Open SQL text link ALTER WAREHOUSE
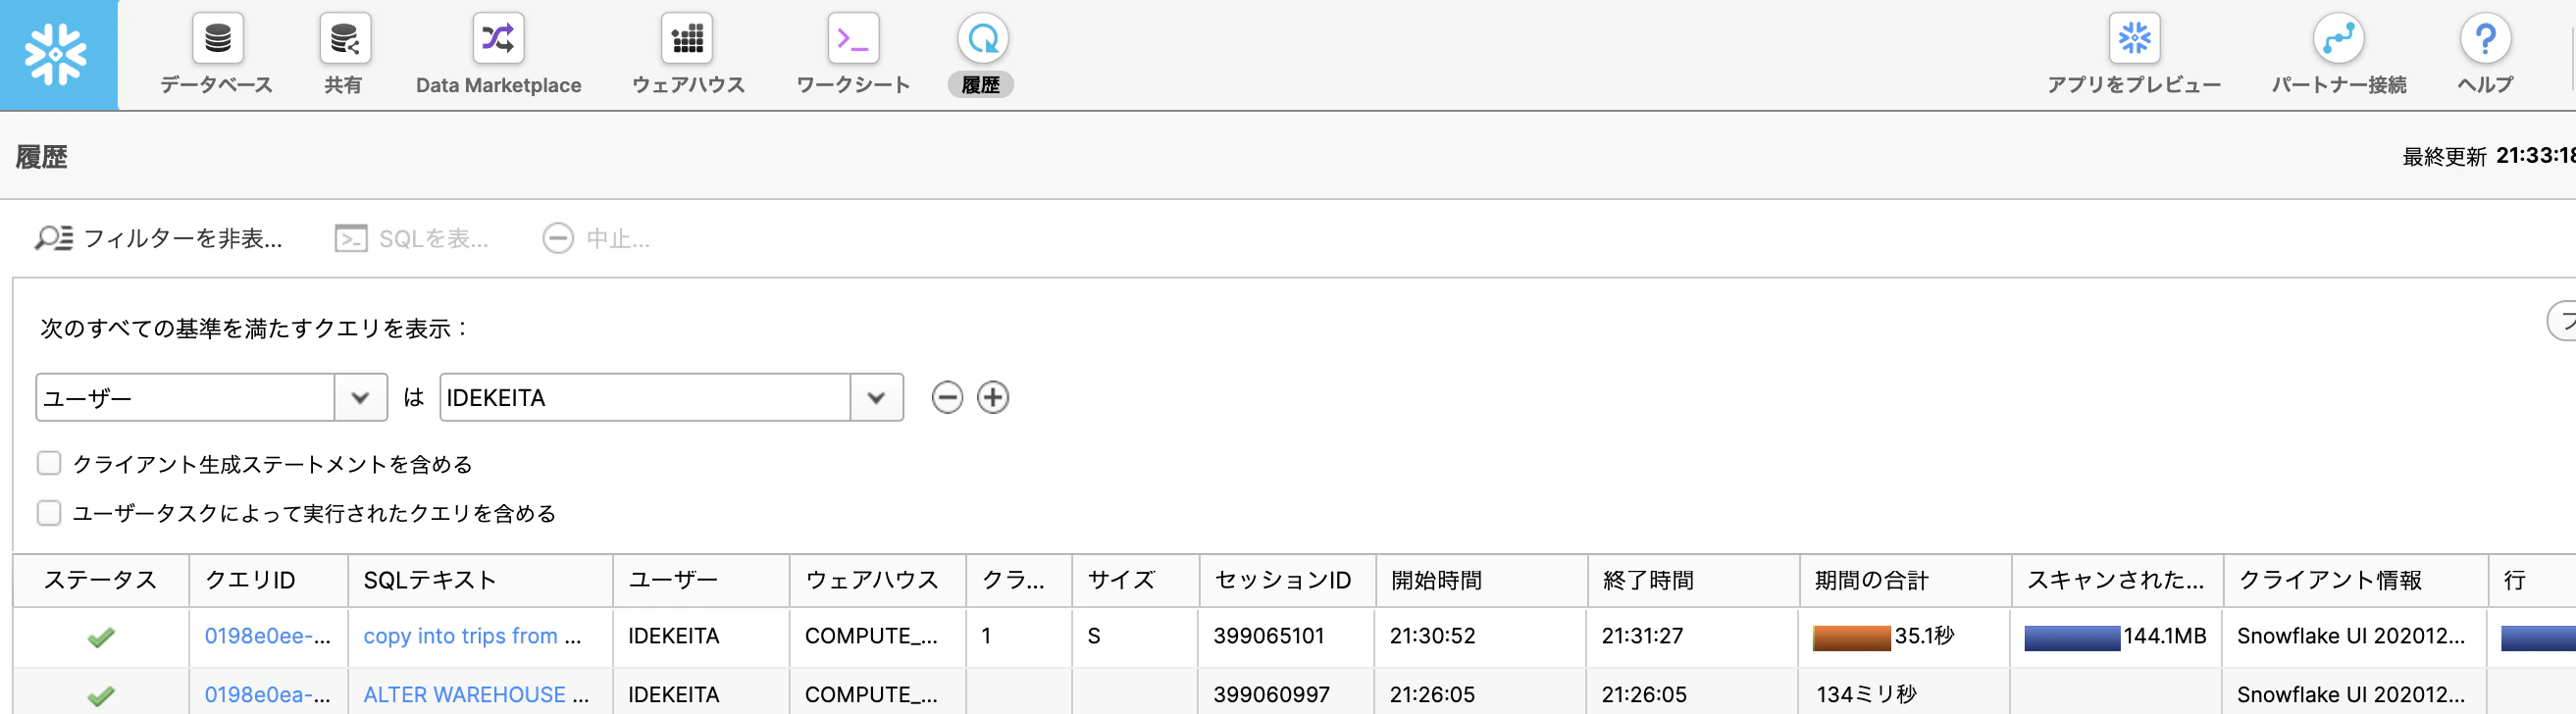This screenshot has height=714, width=2576. tap(476, 694)
